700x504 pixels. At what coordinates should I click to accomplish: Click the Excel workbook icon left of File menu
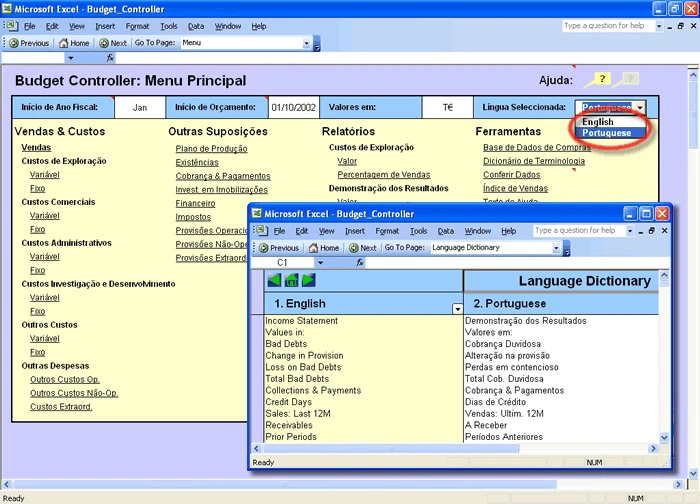pyautogui.click(x=11, y=26)
